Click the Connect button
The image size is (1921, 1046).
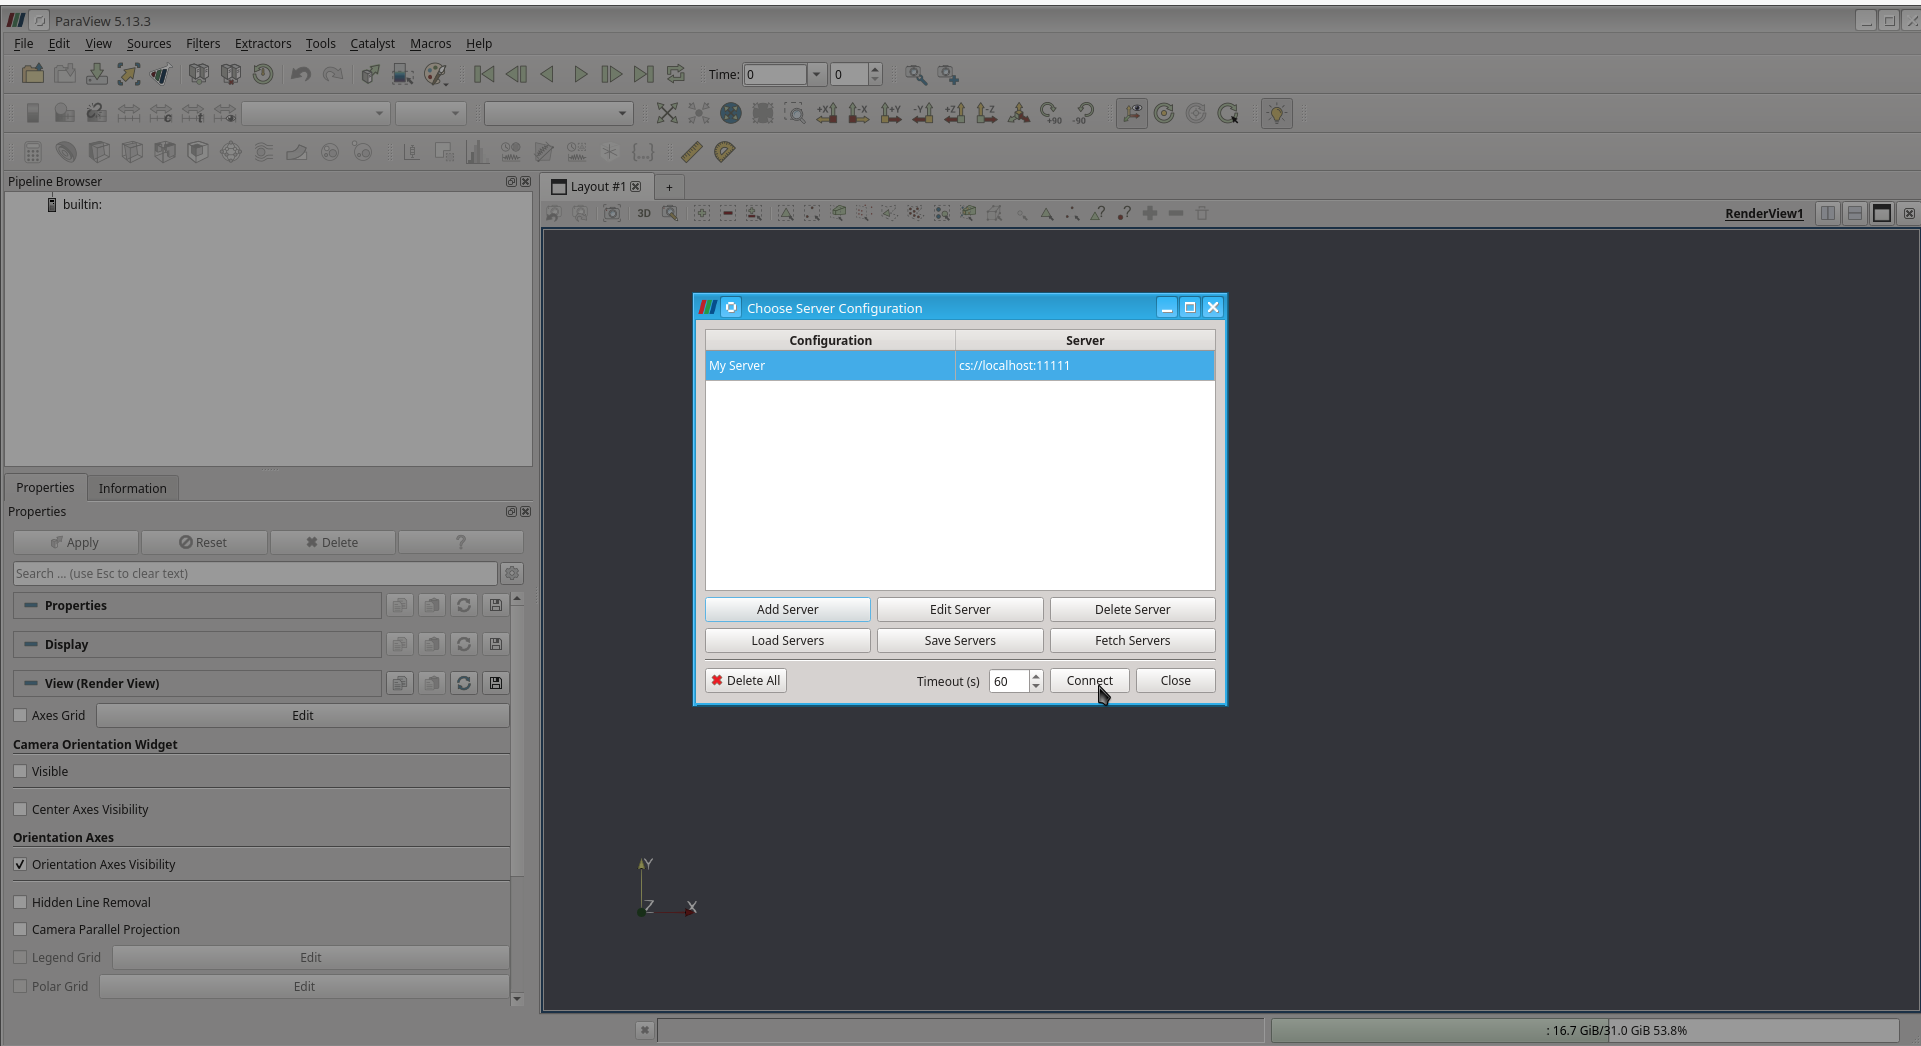click(1089, 680)
